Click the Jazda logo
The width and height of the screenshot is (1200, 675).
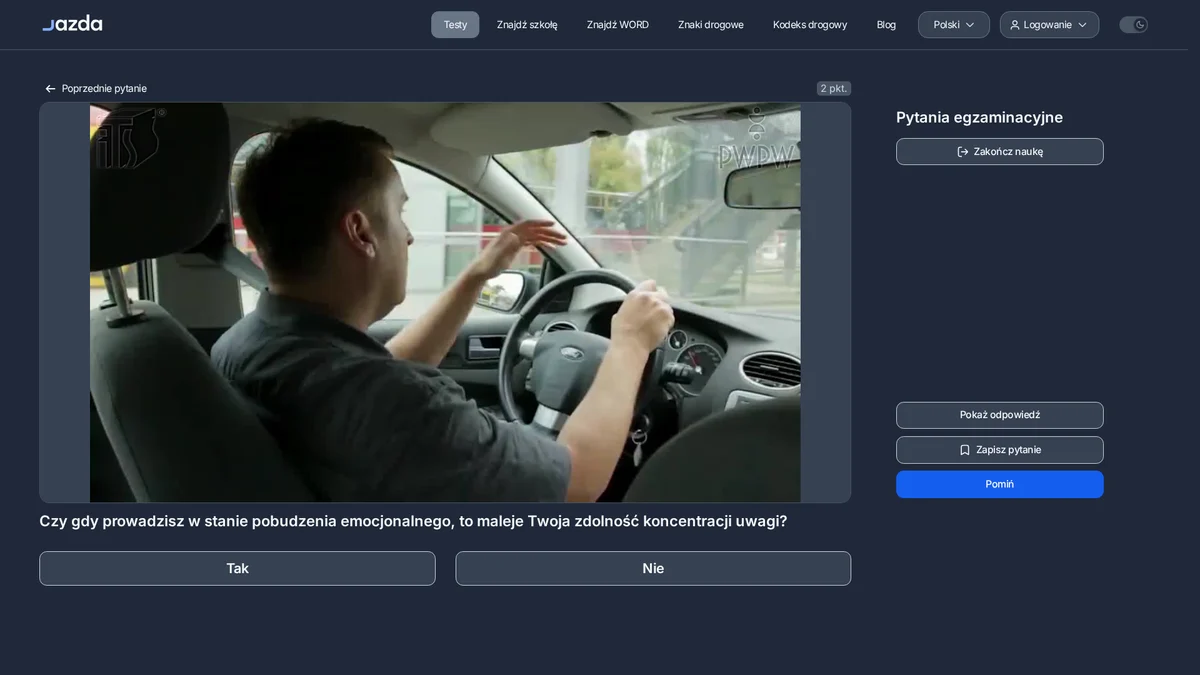coord(72,23)
